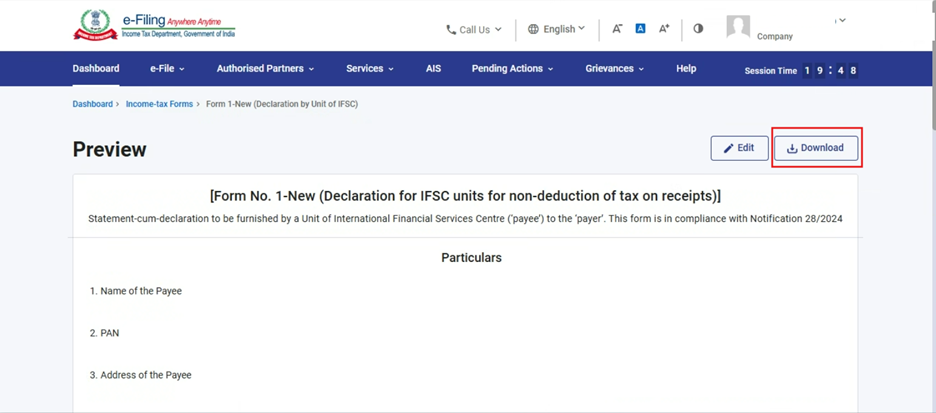The height and width of the screenshot is (413, 936).
Task: Click the increase font size icon
Action: pyautogui.click(x=663, y=29)
